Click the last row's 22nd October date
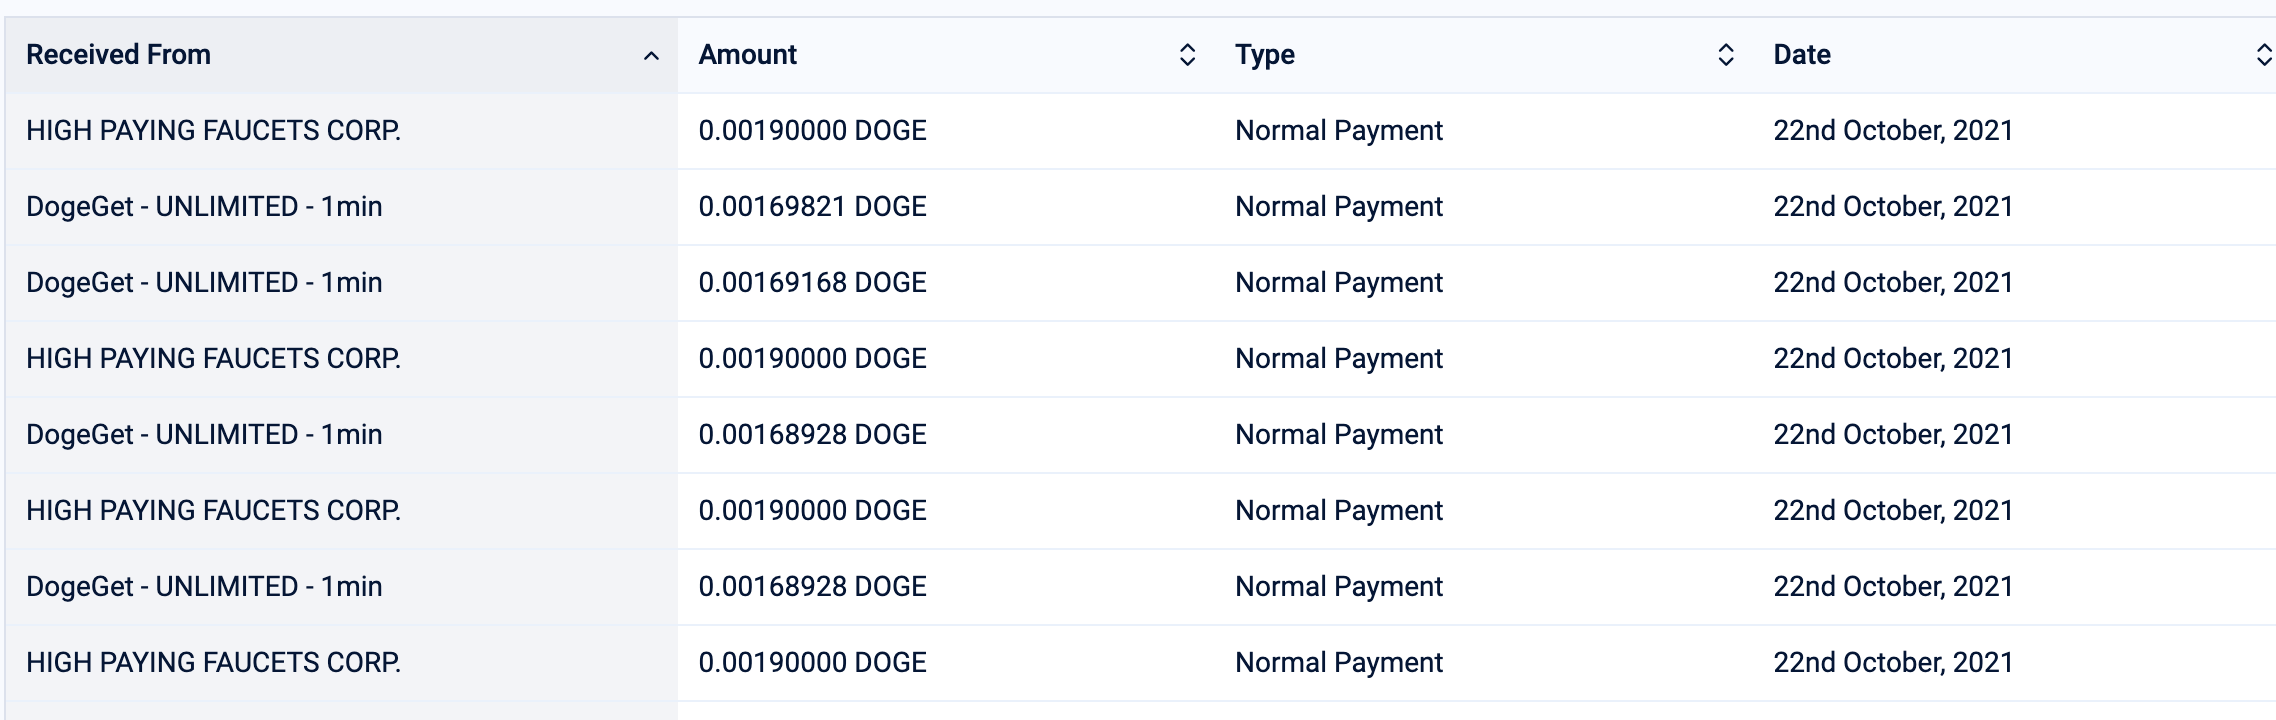Viewport: 2276px width, 720px height. 1892,663
